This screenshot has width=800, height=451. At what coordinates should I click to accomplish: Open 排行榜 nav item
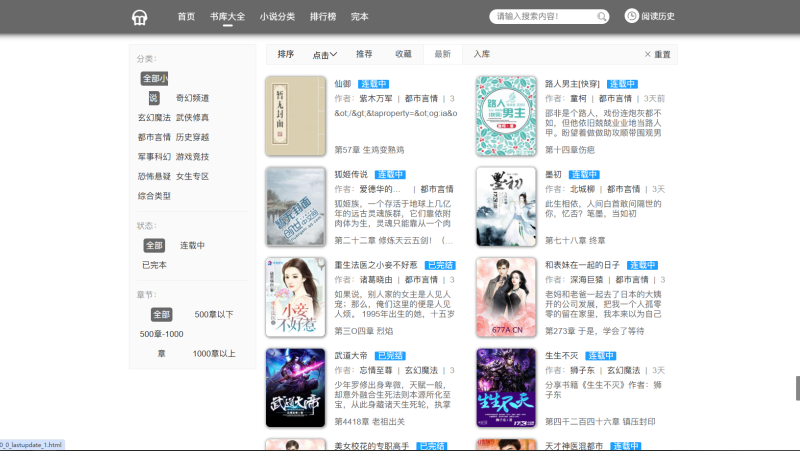click(323, 16)
